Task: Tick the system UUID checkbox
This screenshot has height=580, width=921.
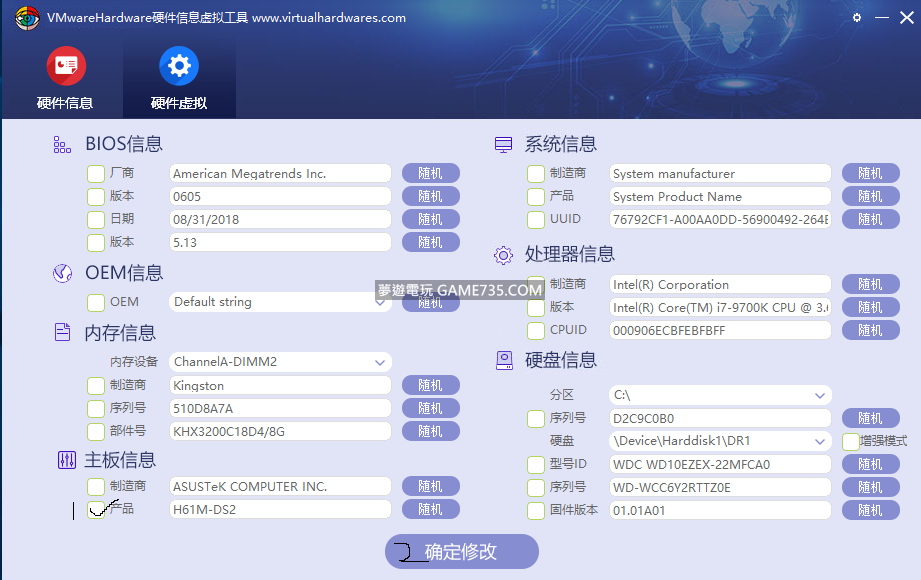Action: tap(536, 219)
